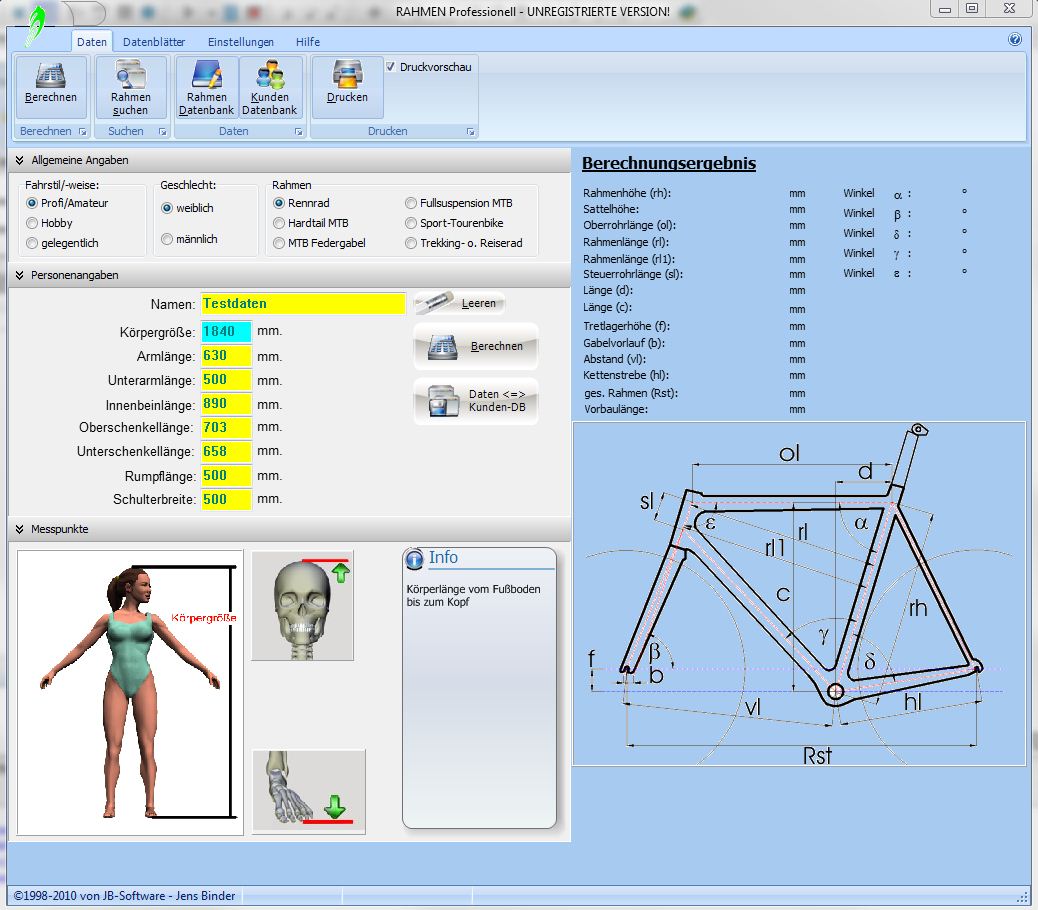Viewport: 1038px width, 910px height.
Task: Collapse the Allgemeine Angaben section
Action: point(19,160)
